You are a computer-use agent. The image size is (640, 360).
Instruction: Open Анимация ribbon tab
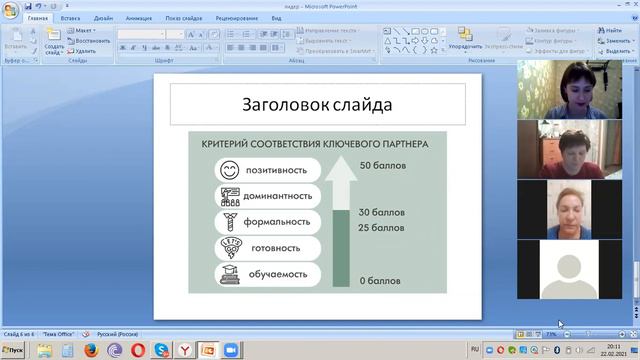click(x=139, y=18)
